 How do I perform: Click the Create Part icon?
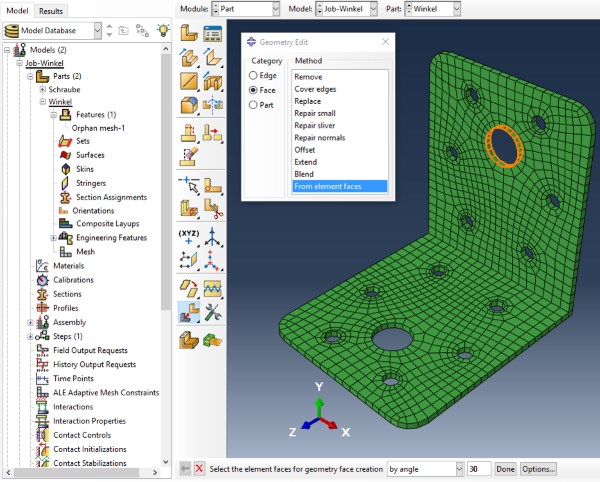point(189,33)
